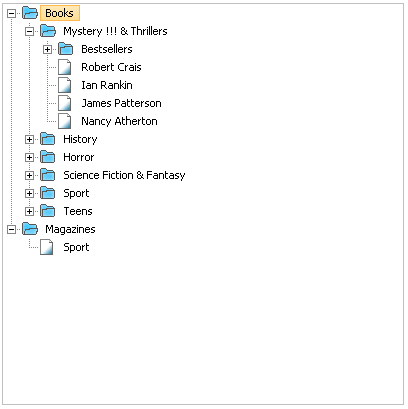Select the Ian Rankin item

tap(107, 85)
